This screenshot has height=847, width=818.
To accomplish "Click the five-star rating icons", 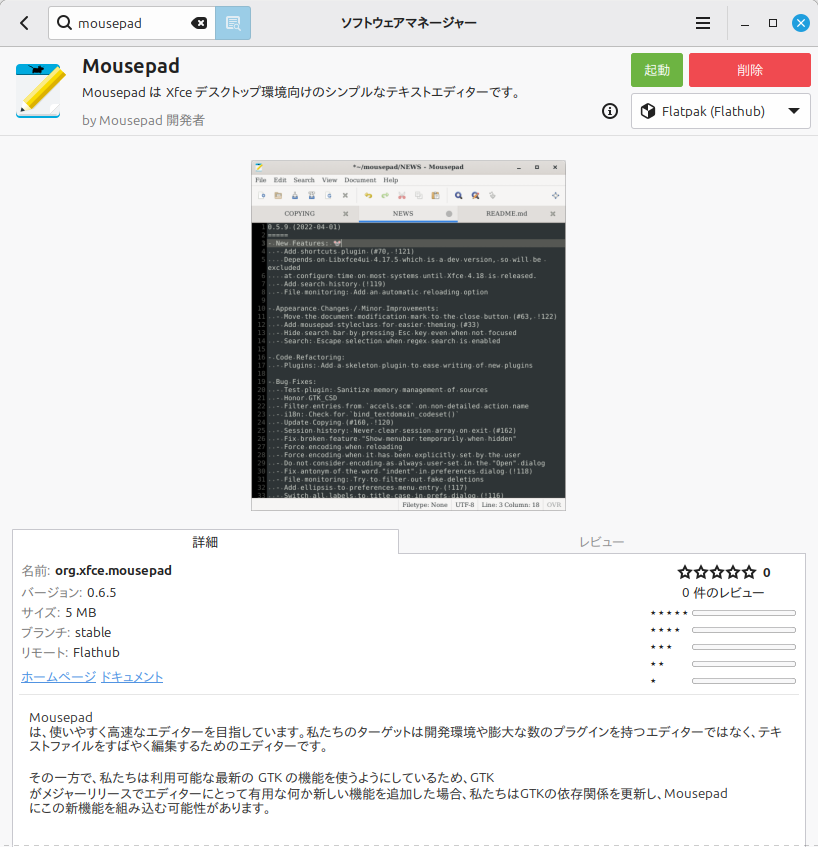I will [716, 572].
